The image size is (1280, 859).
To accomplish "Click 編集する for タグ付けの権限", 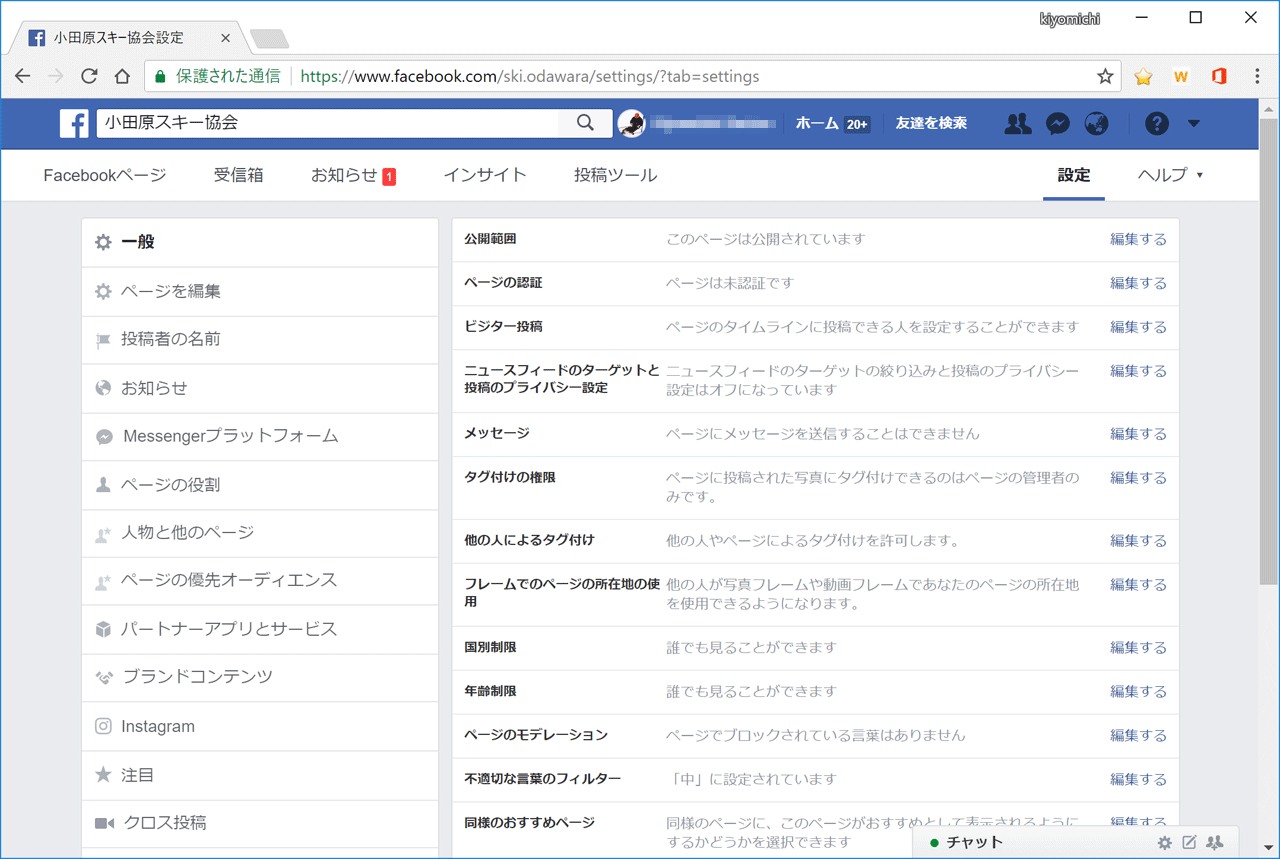I will 1138,478.
